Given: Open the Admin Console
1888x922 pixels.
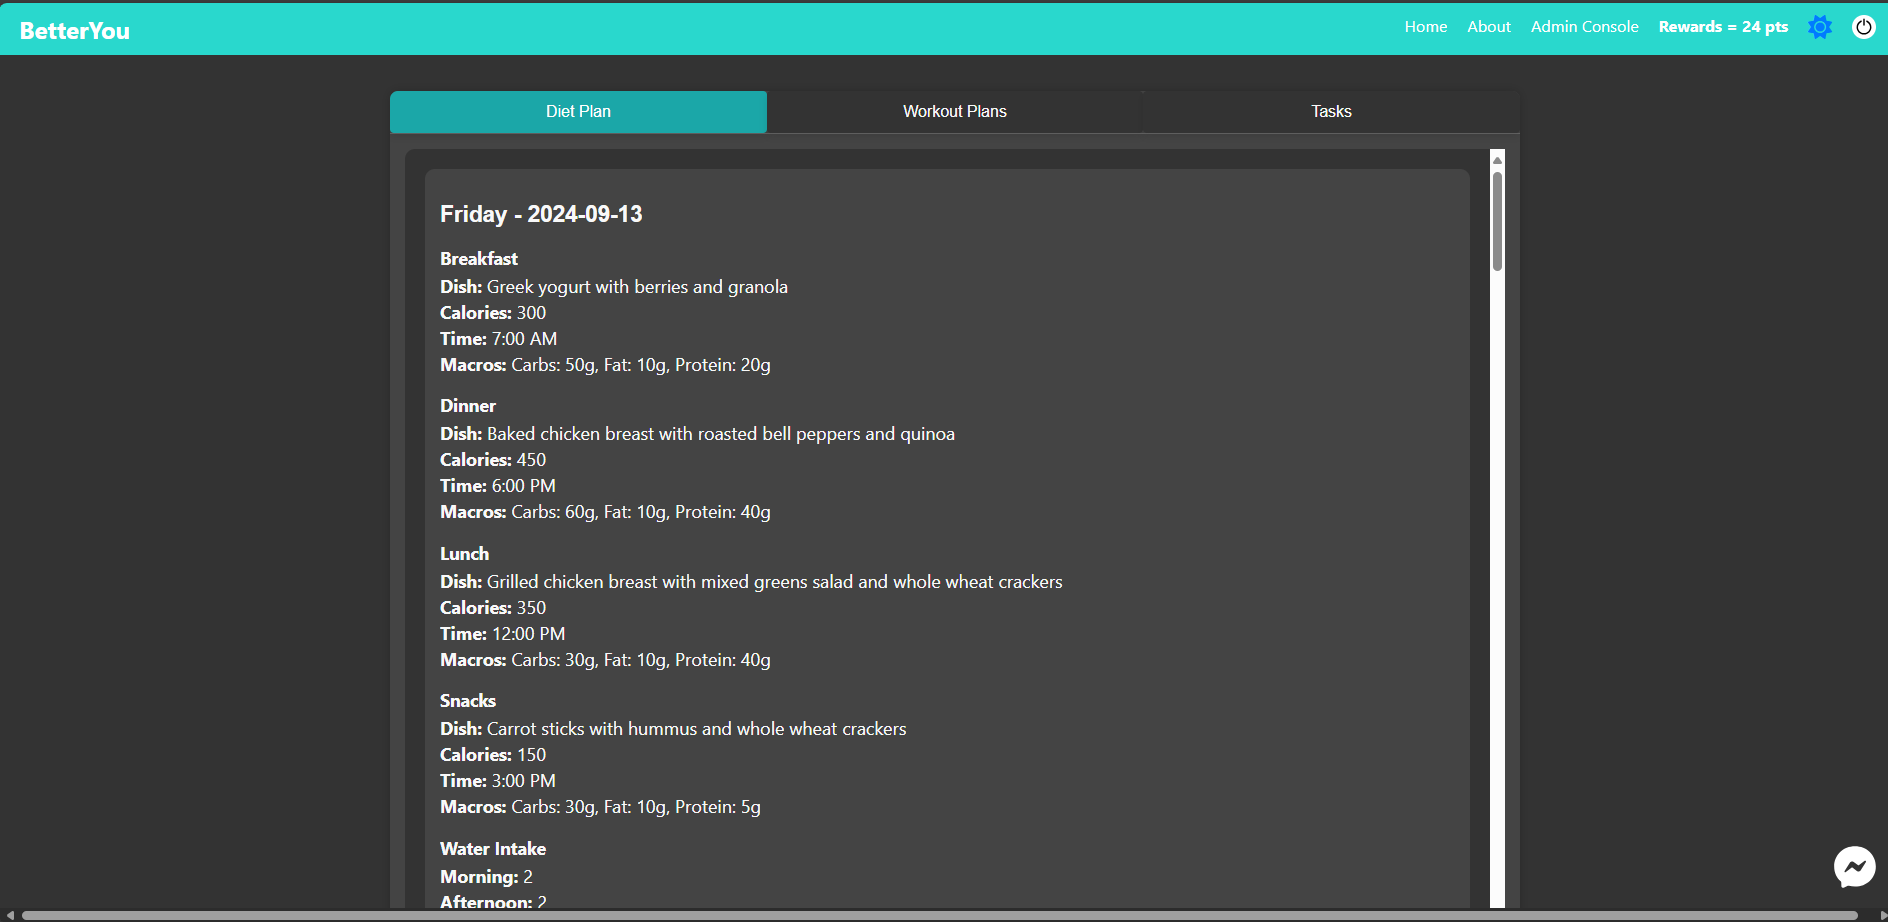Looking at the screenshot, I should 1585,27.
